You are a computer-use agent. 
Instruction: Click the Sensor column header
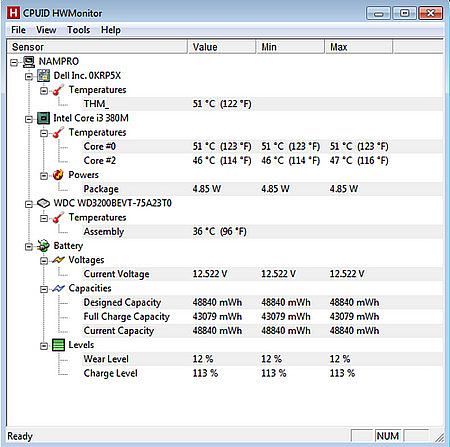click(x=97, y=47)
